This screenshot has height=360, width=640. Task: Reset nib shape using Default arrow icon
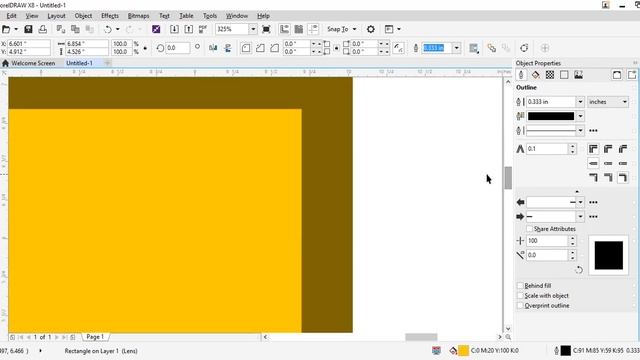(579, 270)
